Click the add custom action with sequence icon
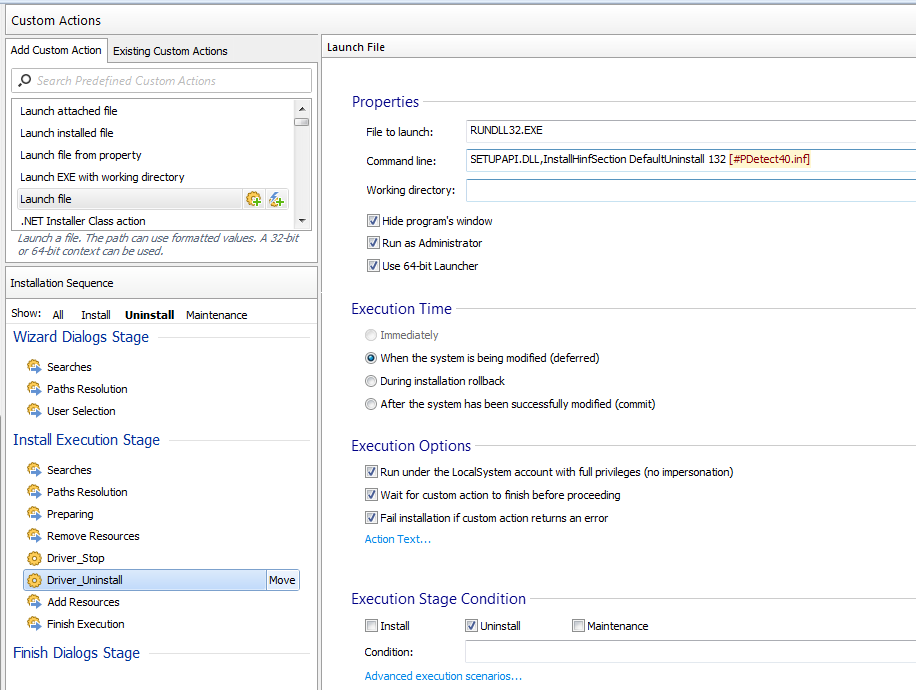 [x=254, y=199]
